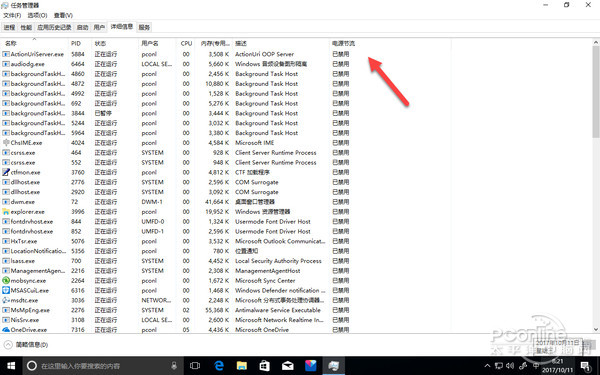Sort by the 描述 column header
Viewport: 600px width, 375px height.
[280, 43]
